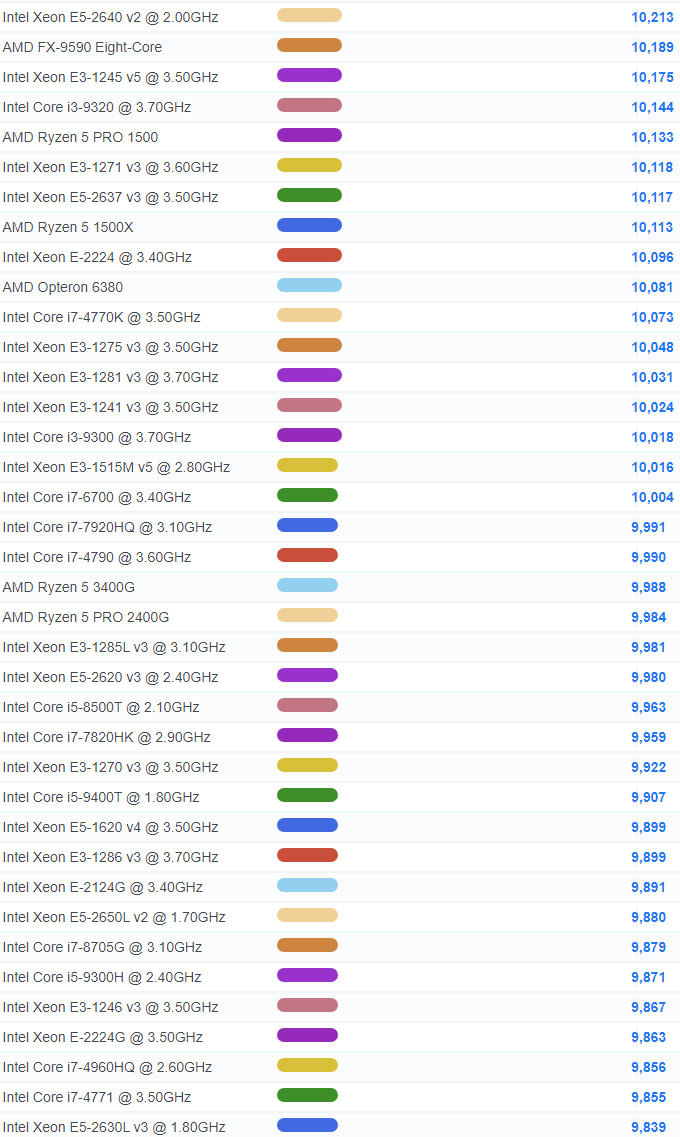Screen dimensions: 680x1137
Task: Click the light blue bar for Opteron 6380
Action: pyautogui.click(x=310, y=285)
